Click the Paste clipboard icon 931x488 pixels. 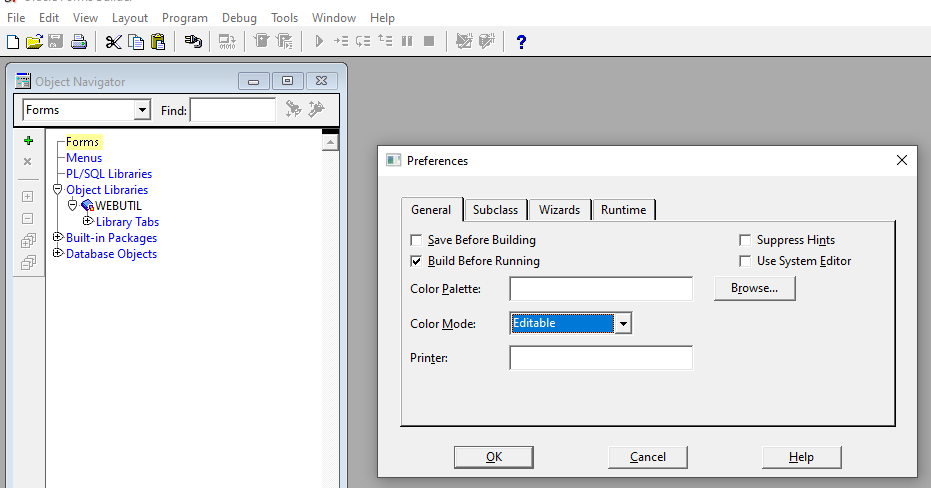pos(158,42)
